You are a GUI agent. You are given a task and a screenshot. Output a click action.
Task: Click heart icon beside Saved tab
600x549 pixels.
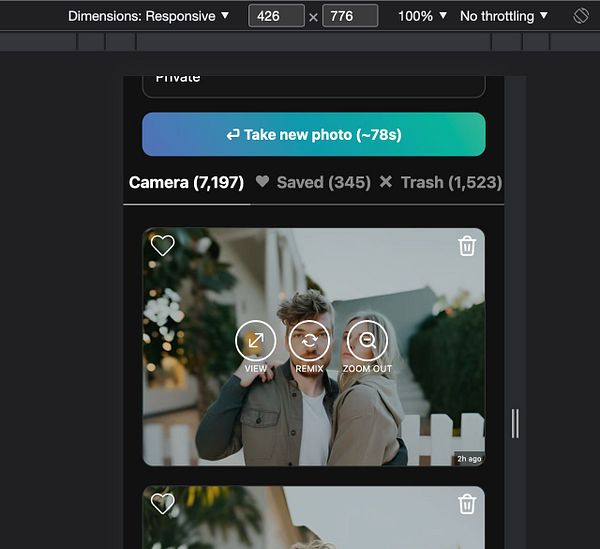tap(262, 181)
